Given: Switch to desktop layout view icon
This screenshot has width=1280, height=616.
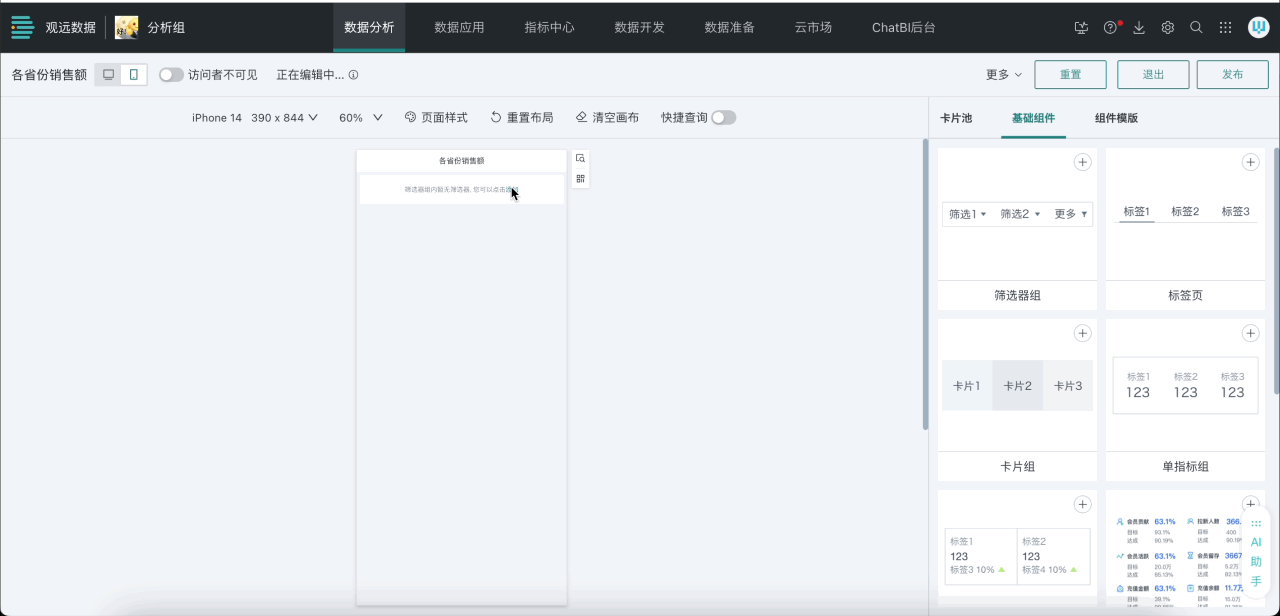Looking at the screenshot, I should pyautogui.click(x=108, y=75).
